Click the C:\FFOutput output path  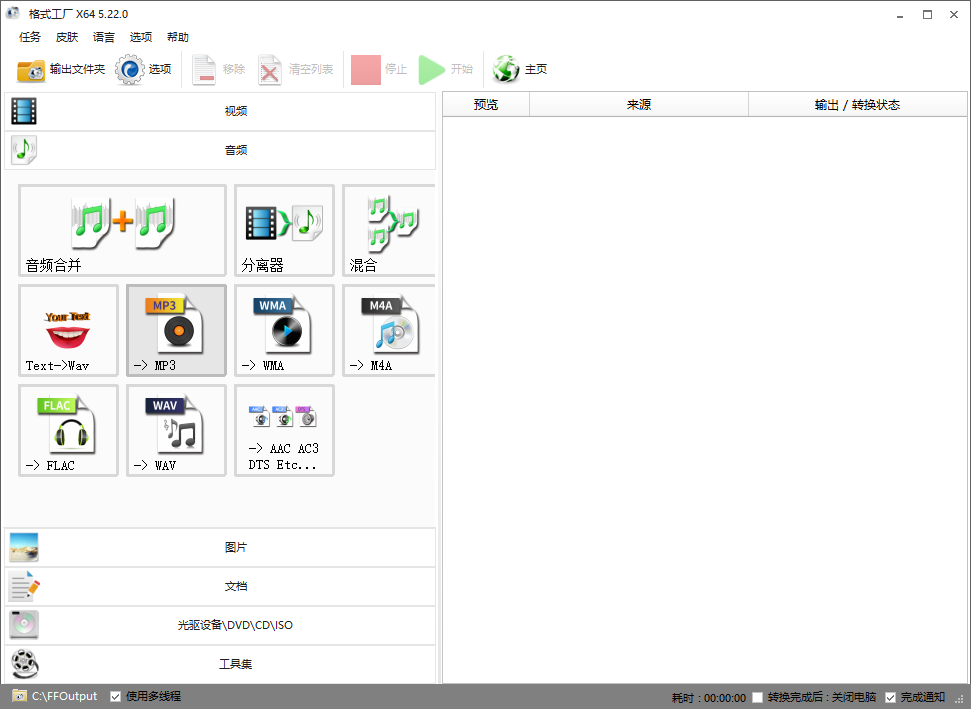click(x=55, y=695)
